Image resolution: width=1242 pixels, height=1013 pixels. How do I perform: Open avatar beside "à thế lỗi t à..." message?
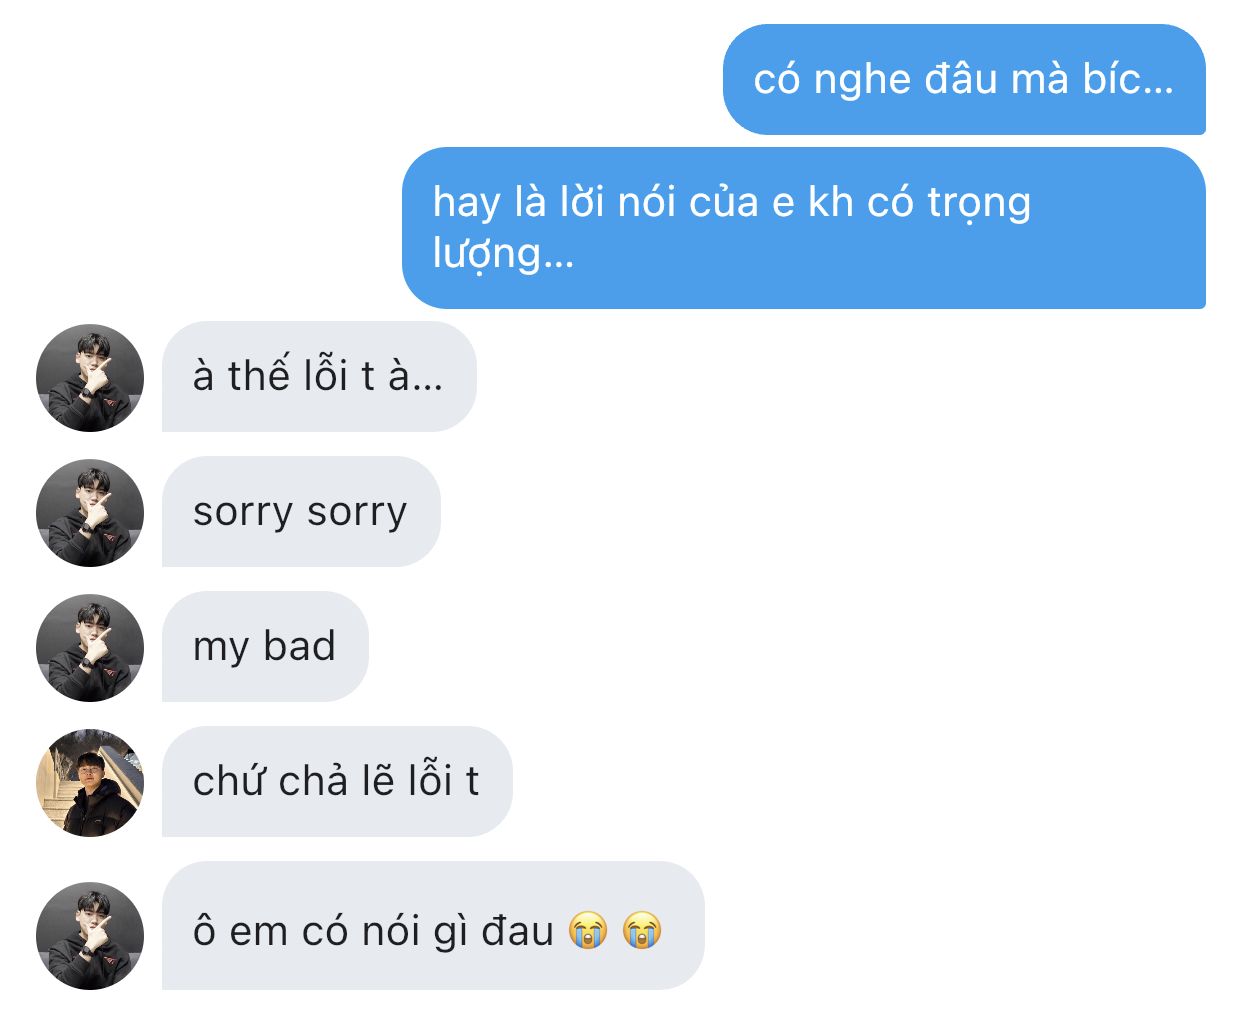[90, 377]
